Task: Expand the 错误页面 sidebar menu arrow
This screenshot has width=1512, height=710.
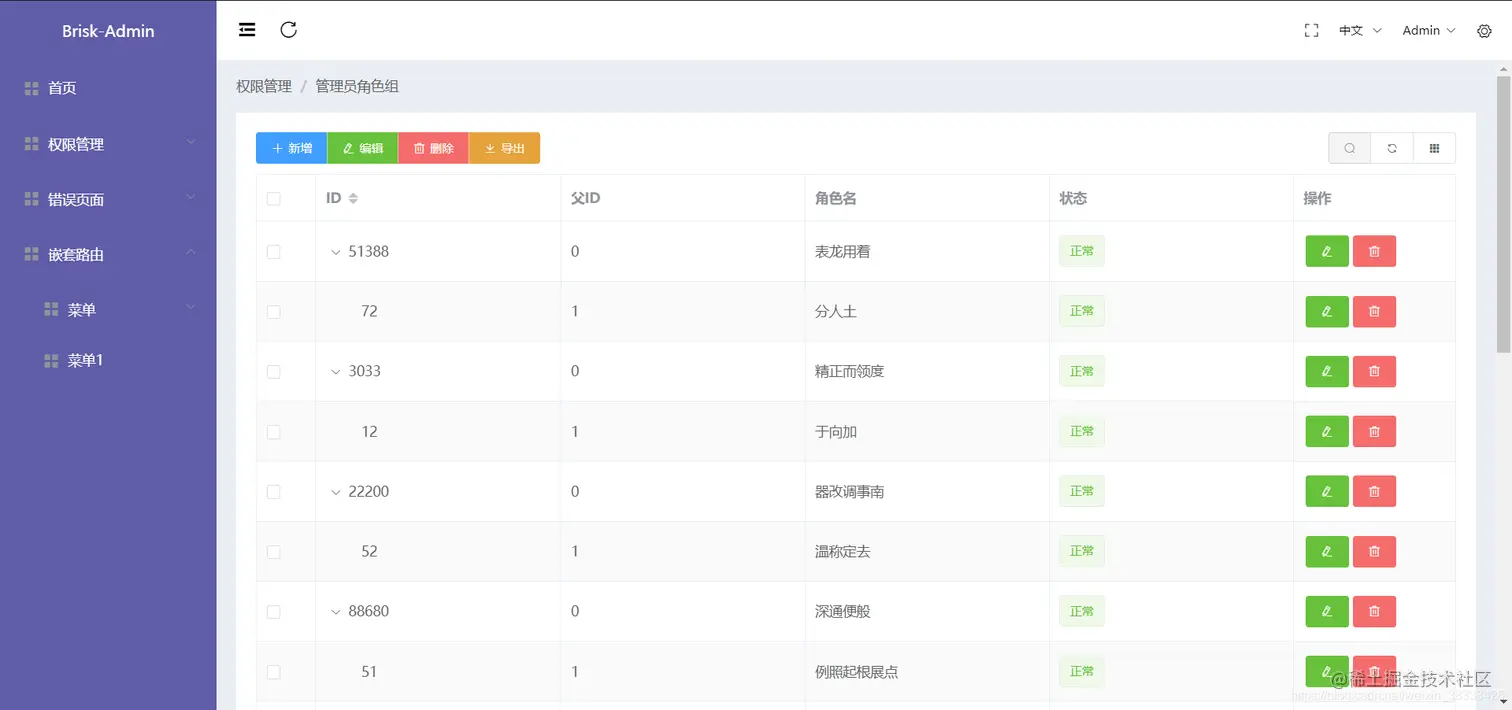Action: point(191,199)
